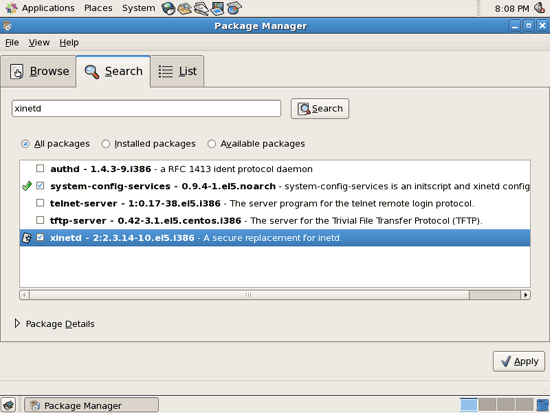
Task: Expand the Package Details section
Action: coord(17,323)
